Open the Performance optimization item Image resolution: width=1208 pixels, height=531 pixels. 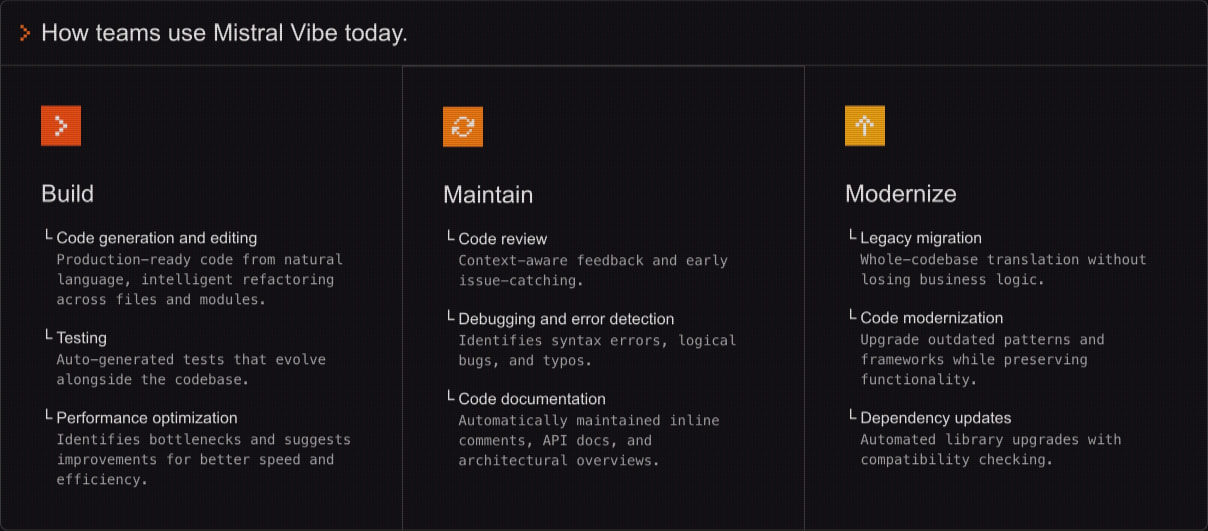pyautogui.click(x=147, y=418)
